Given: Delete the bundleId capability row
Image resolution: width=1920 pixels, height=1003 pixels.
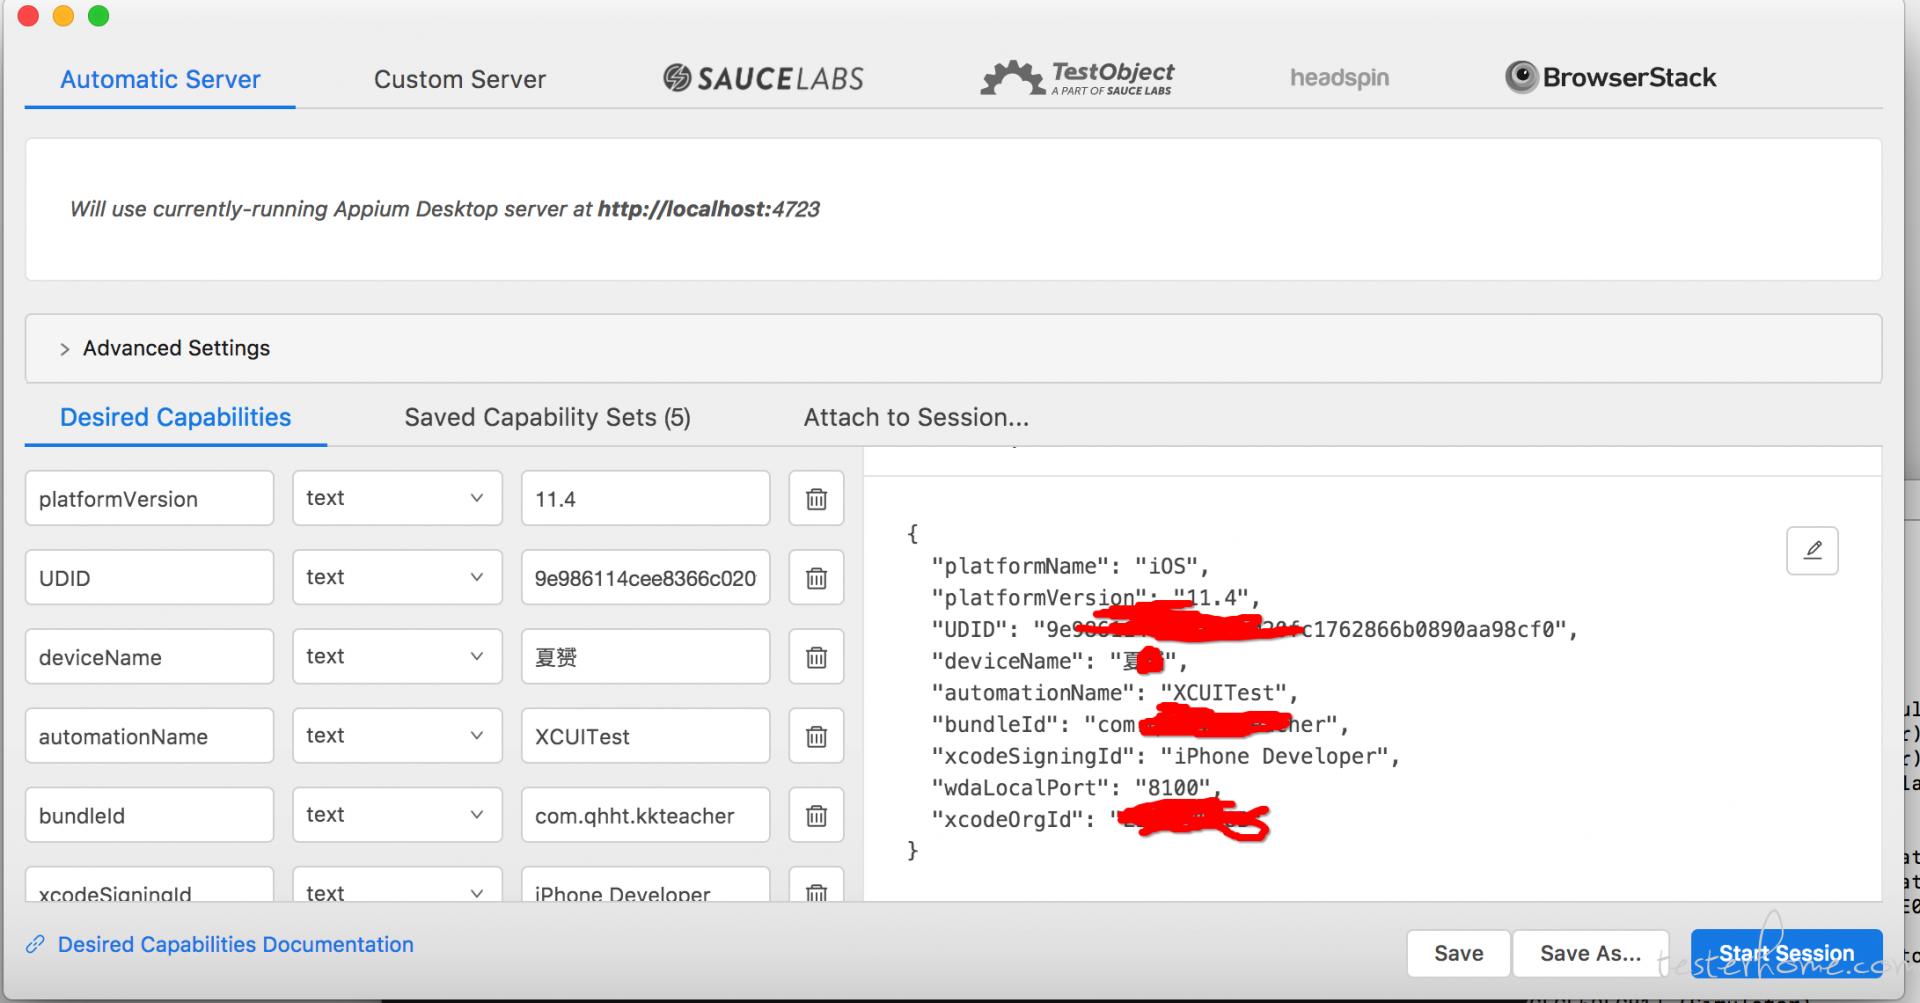Looking at the screenshot, I should click(816, 815).
